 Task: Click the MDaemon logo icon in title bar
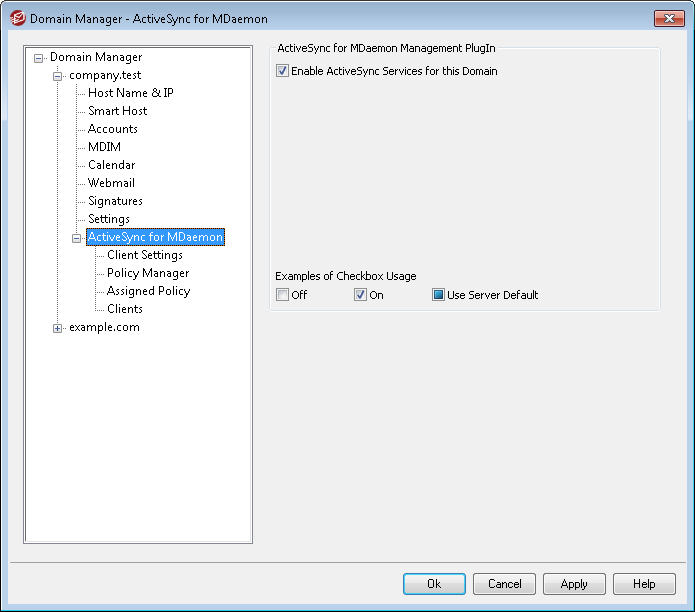click(18, 19)
